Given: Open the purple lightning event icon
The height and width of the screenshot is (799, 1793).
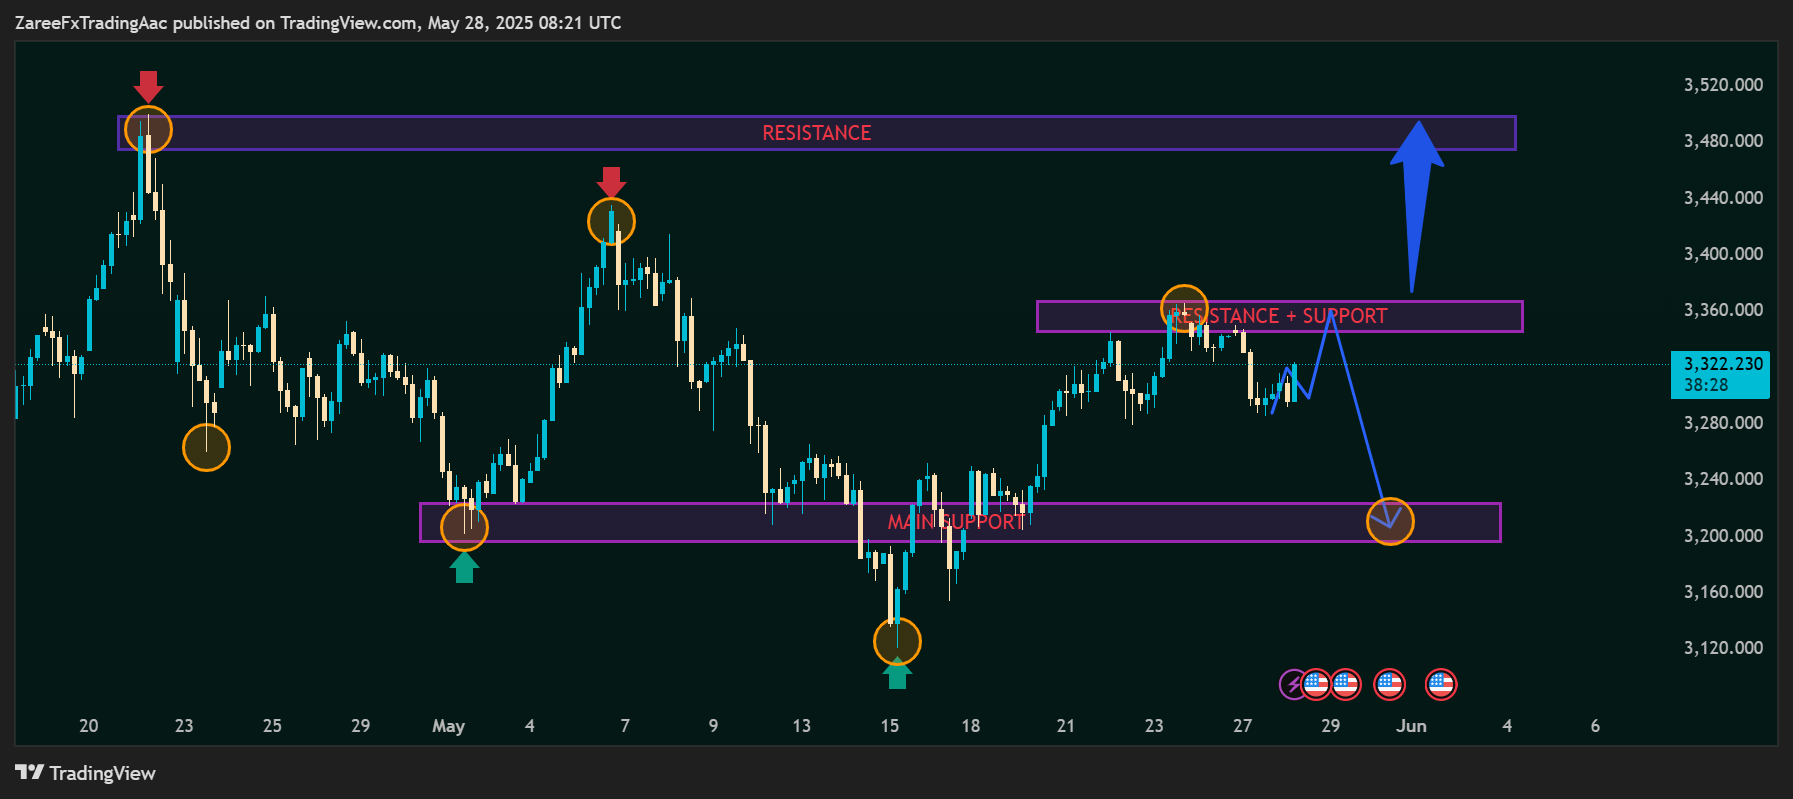Looking at the screenshot, I should pos(1293,684).
